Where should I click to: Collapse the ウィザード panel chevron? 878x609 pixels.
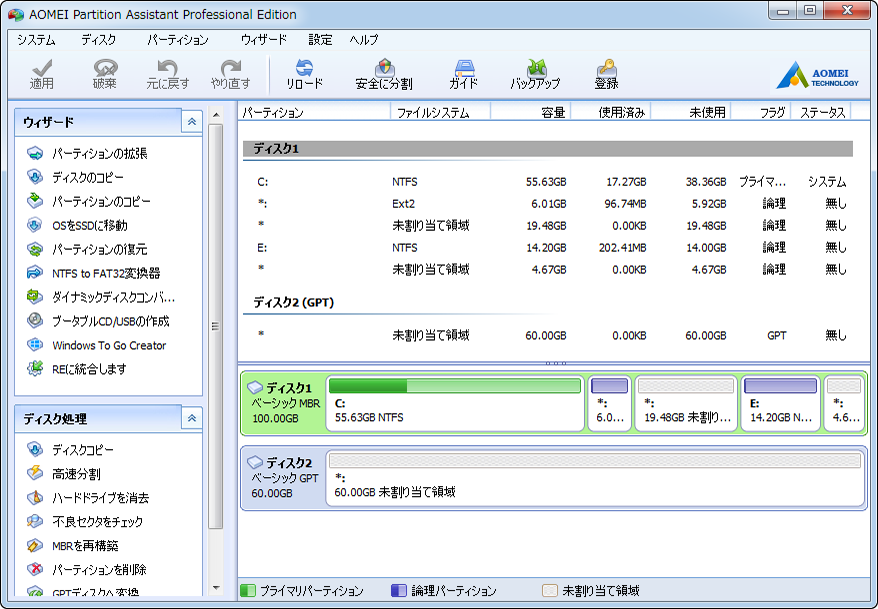click(x=192, y=121)
